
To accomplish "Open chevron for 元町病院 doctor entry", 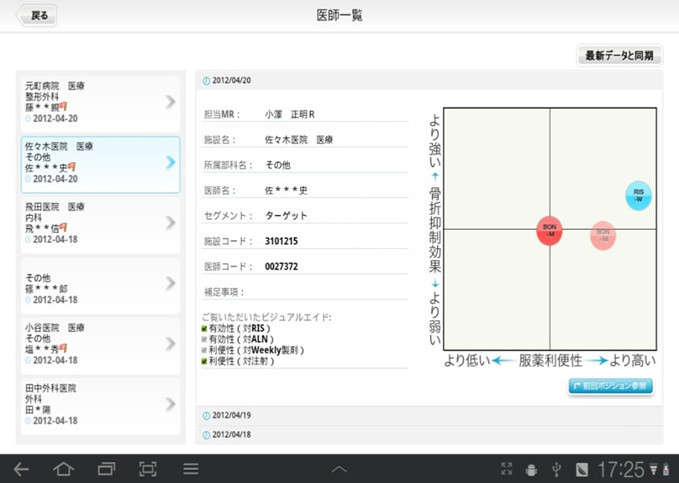I will (171, 102).
